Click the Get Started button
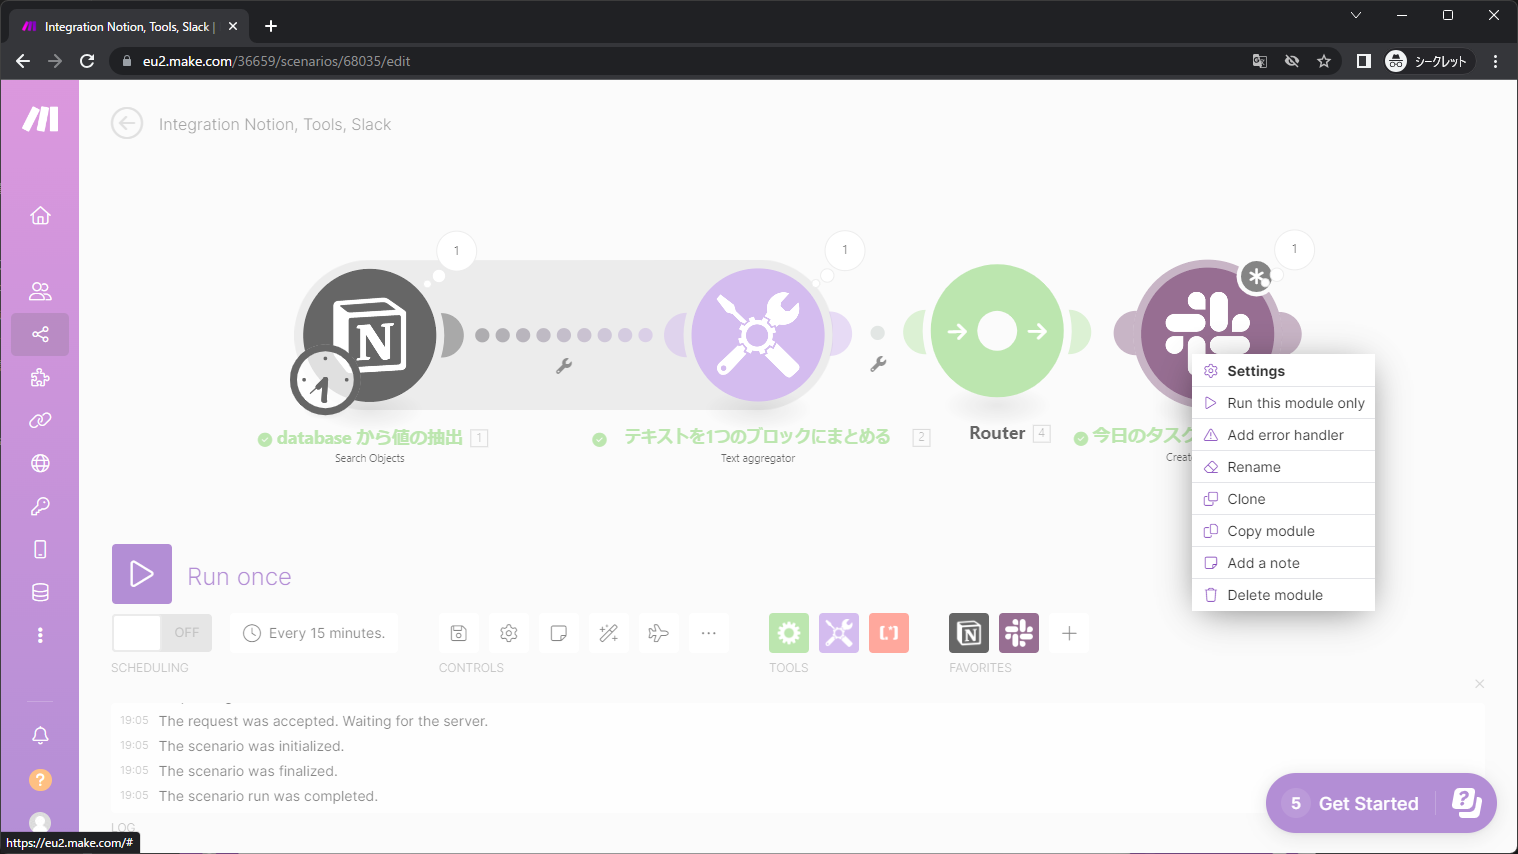 pos(1381,803)
